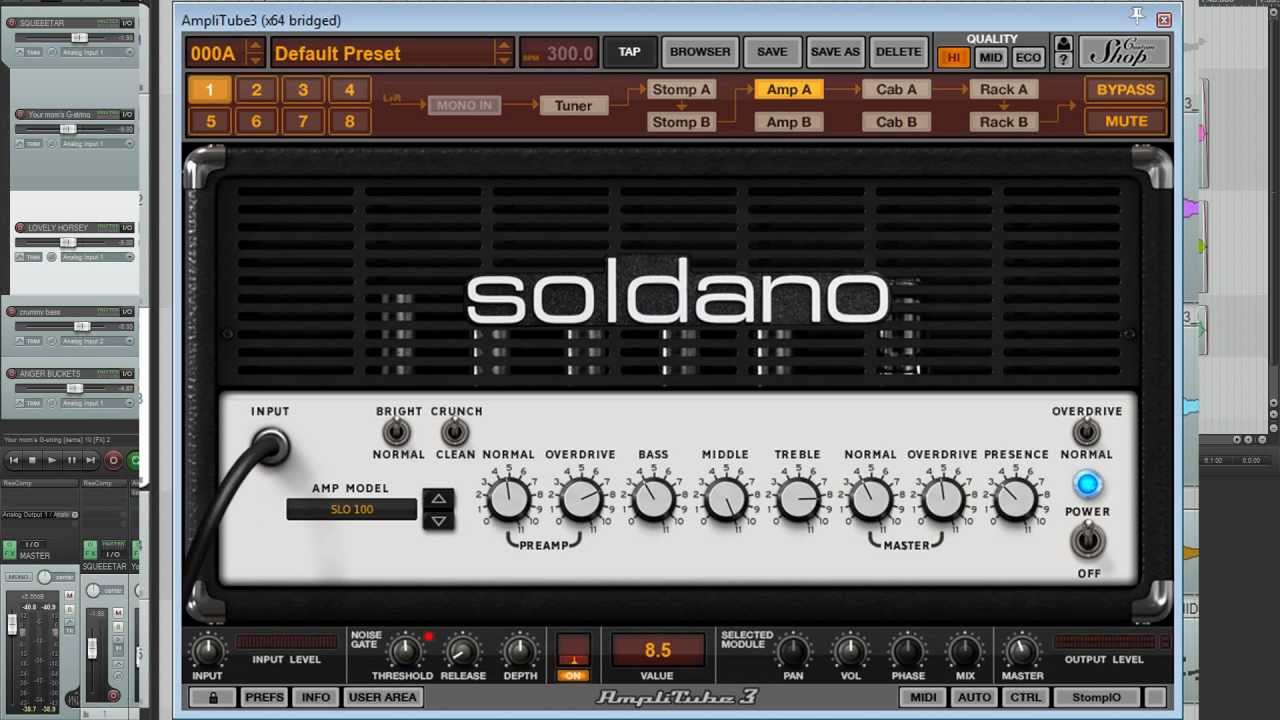Screen dimensions: 1280x720
Task: Click the master OVERDRIVE volume knob
Action: 942,499
